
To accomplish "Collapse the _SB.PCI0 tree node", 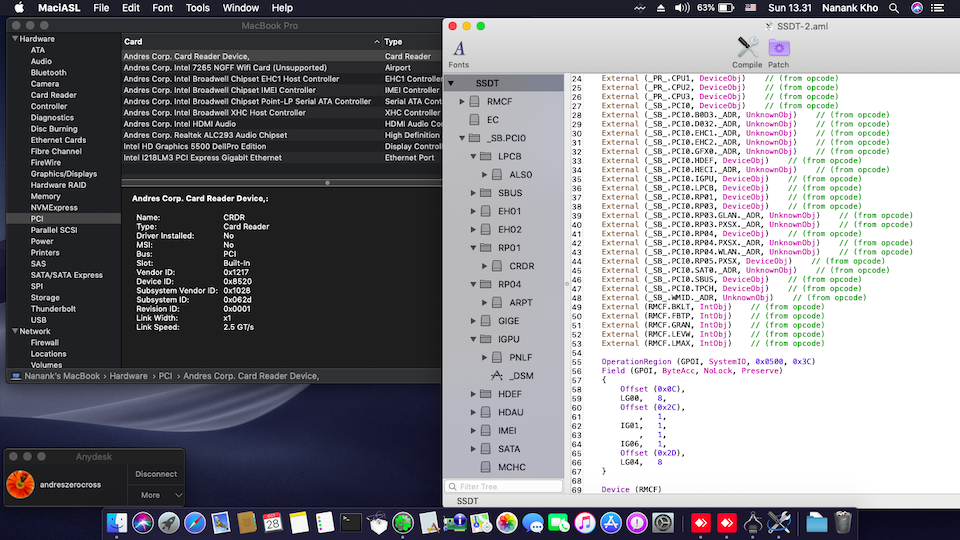I will coord(461,138).
